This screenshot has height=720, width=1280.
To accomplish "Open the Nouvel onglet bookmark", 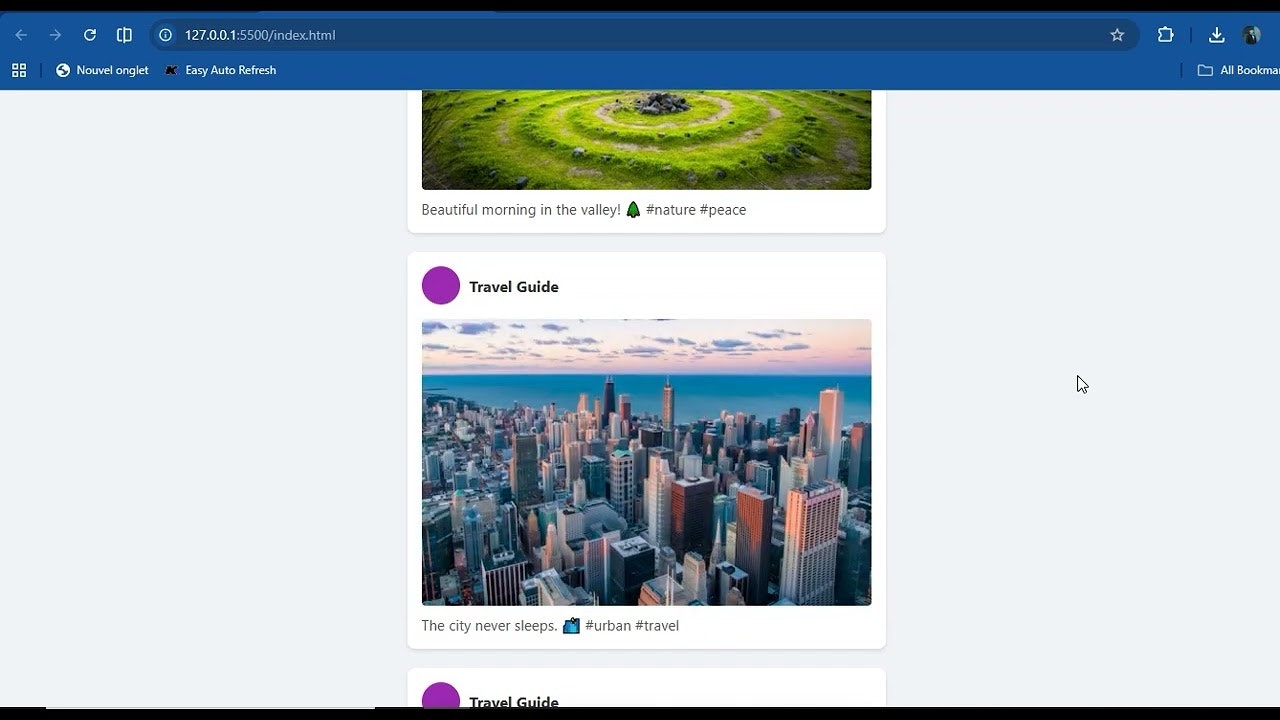I will click(x=102, y=70).
